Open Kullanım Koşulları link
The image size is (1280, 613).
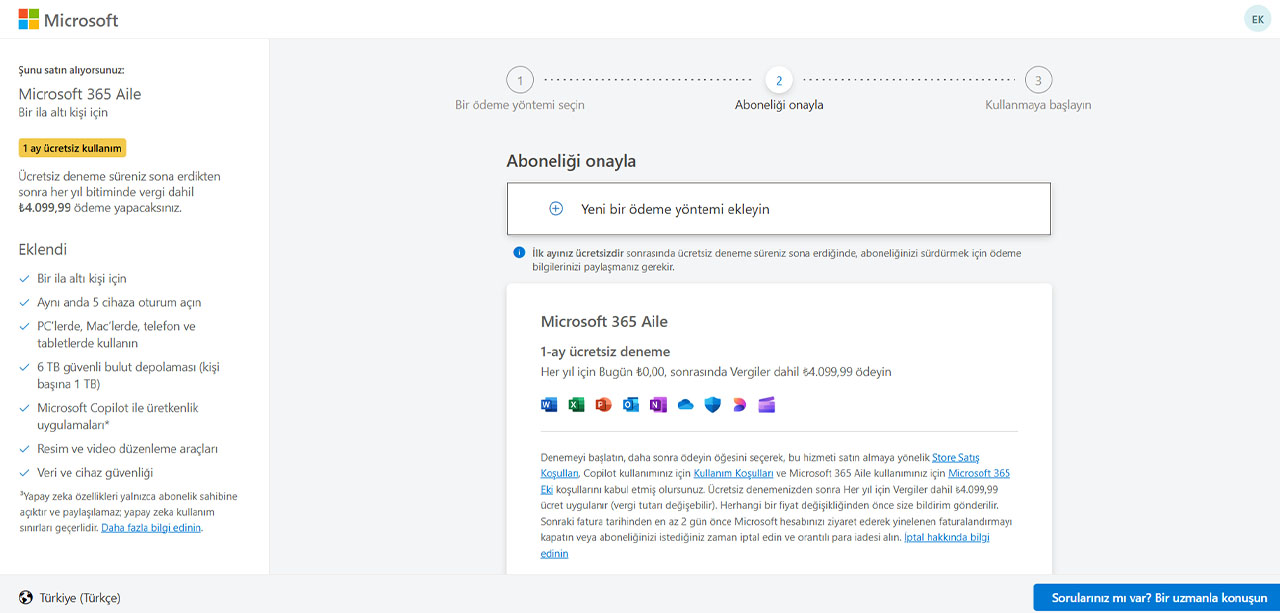click(x=733, y=473)
